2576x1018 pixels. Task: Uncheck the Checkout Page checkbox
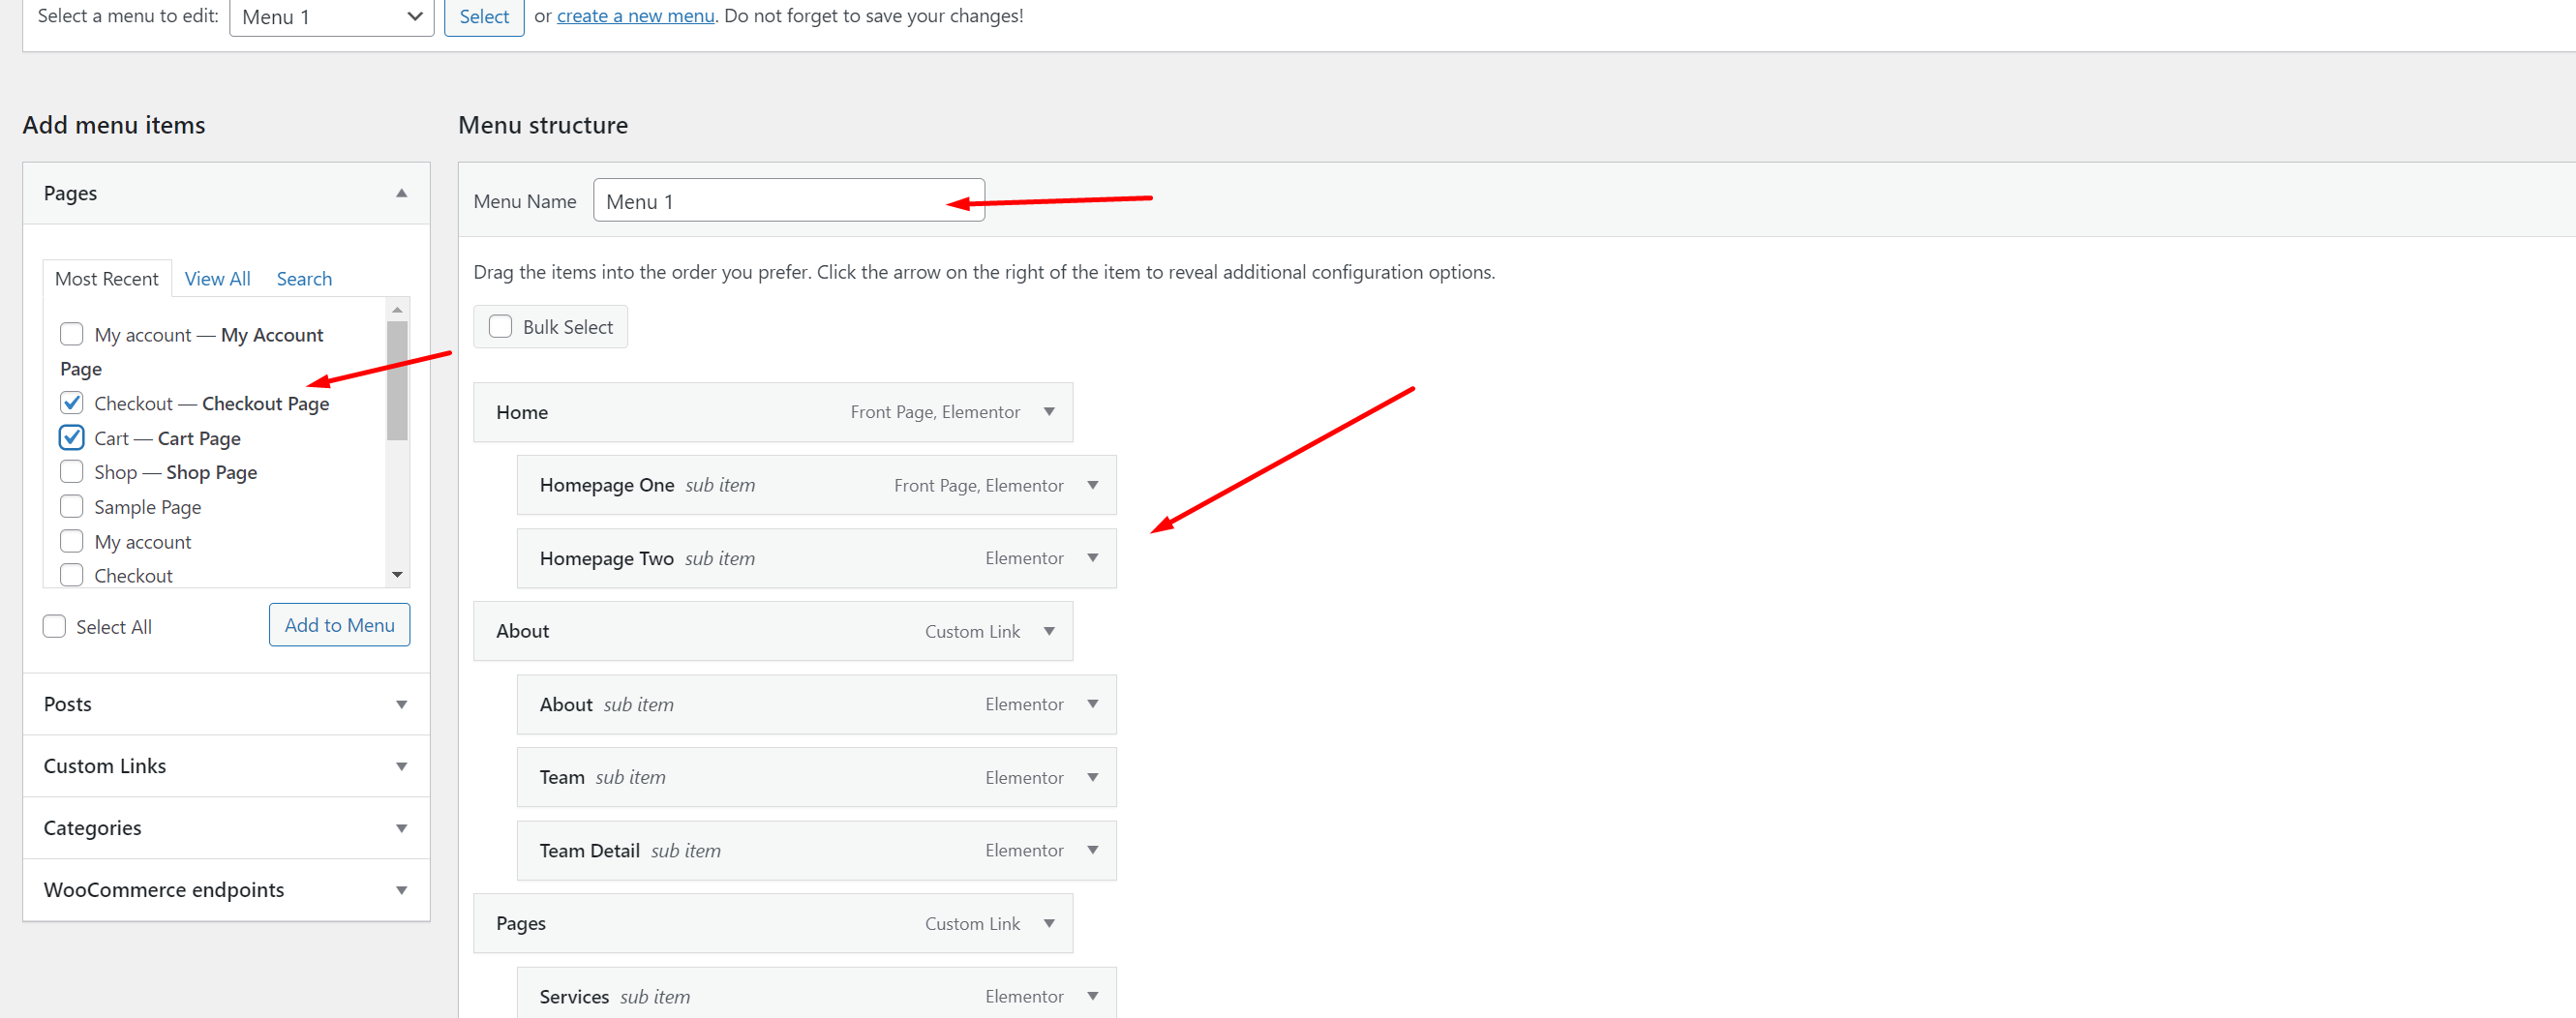pos(72,403)
